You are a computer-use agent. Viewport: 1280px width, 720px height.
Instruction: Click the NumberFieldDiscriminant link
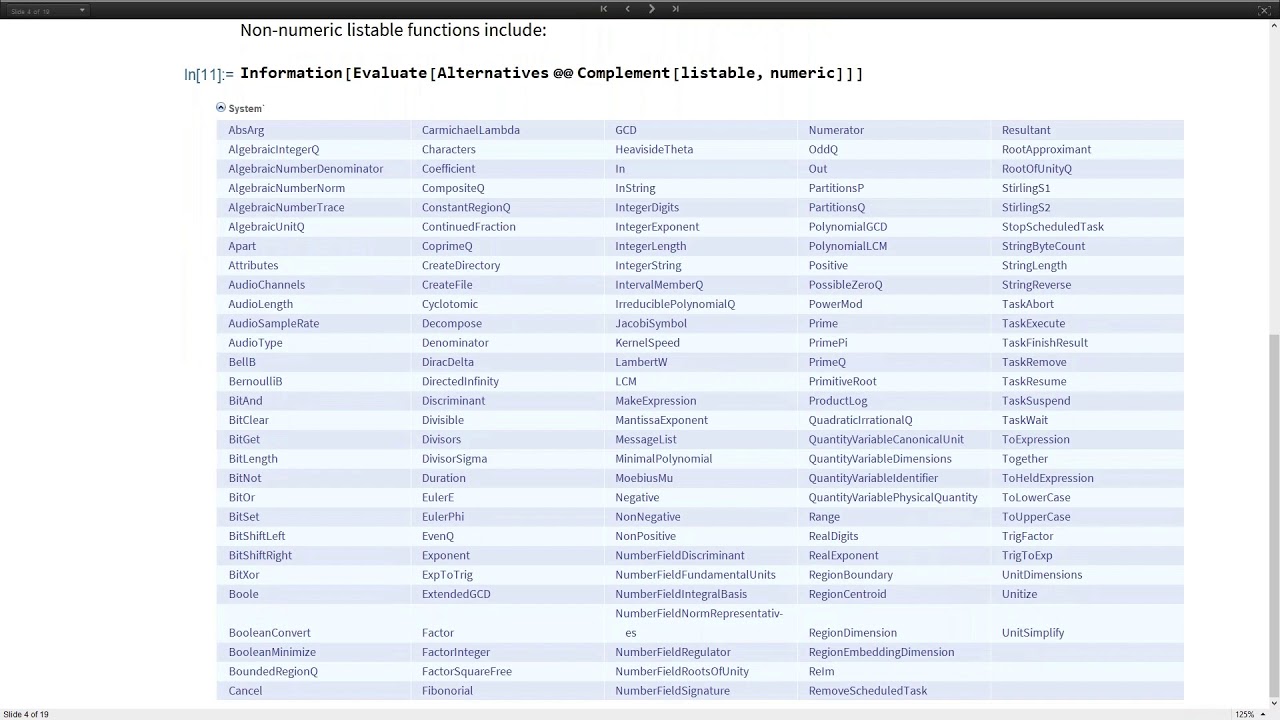pos(680,556)
